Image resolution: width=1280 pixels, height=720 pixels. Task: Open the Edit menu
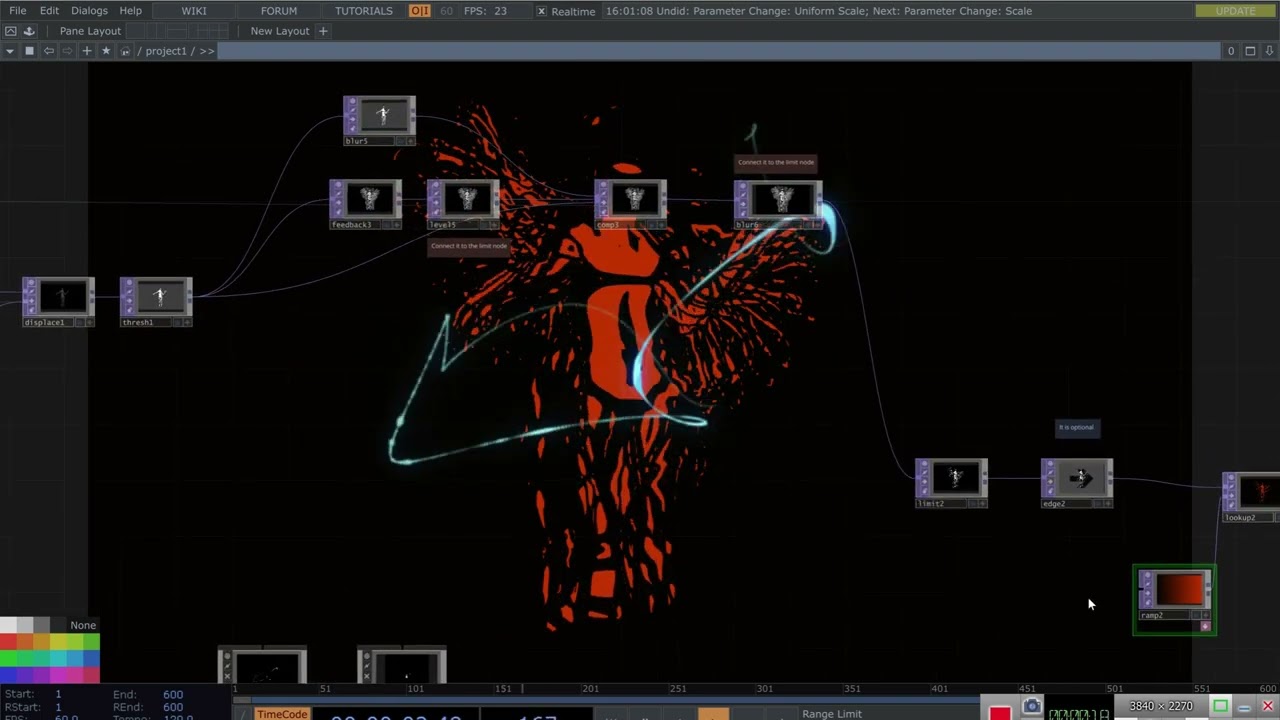[49, 11]
